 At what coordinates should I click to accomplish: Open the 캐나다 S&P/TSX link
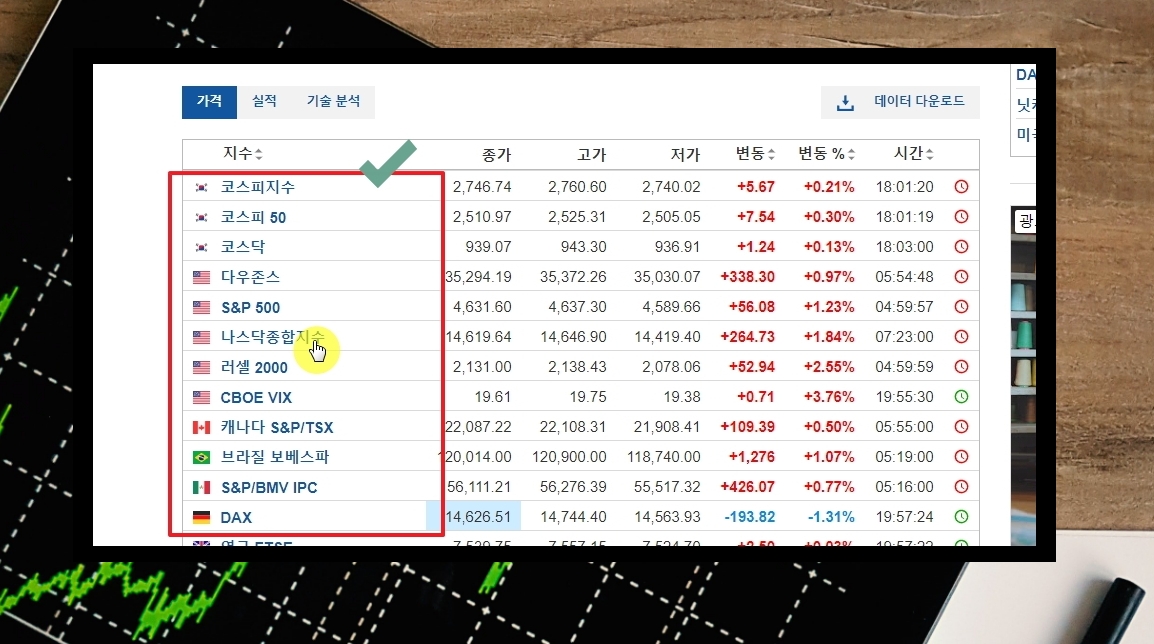(x=277, y=427)
